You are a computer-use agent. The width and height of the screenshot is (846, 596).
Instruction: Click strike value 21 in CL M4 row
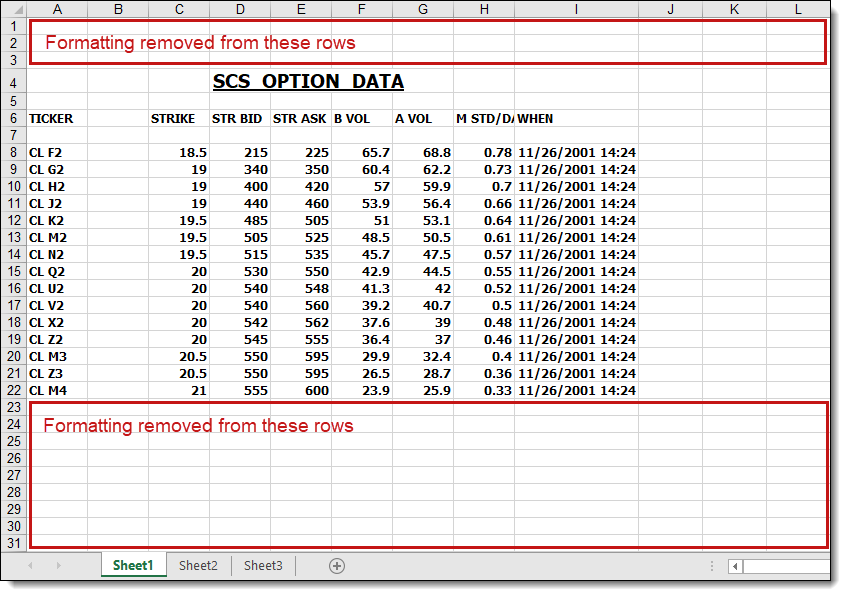point(179,391)
